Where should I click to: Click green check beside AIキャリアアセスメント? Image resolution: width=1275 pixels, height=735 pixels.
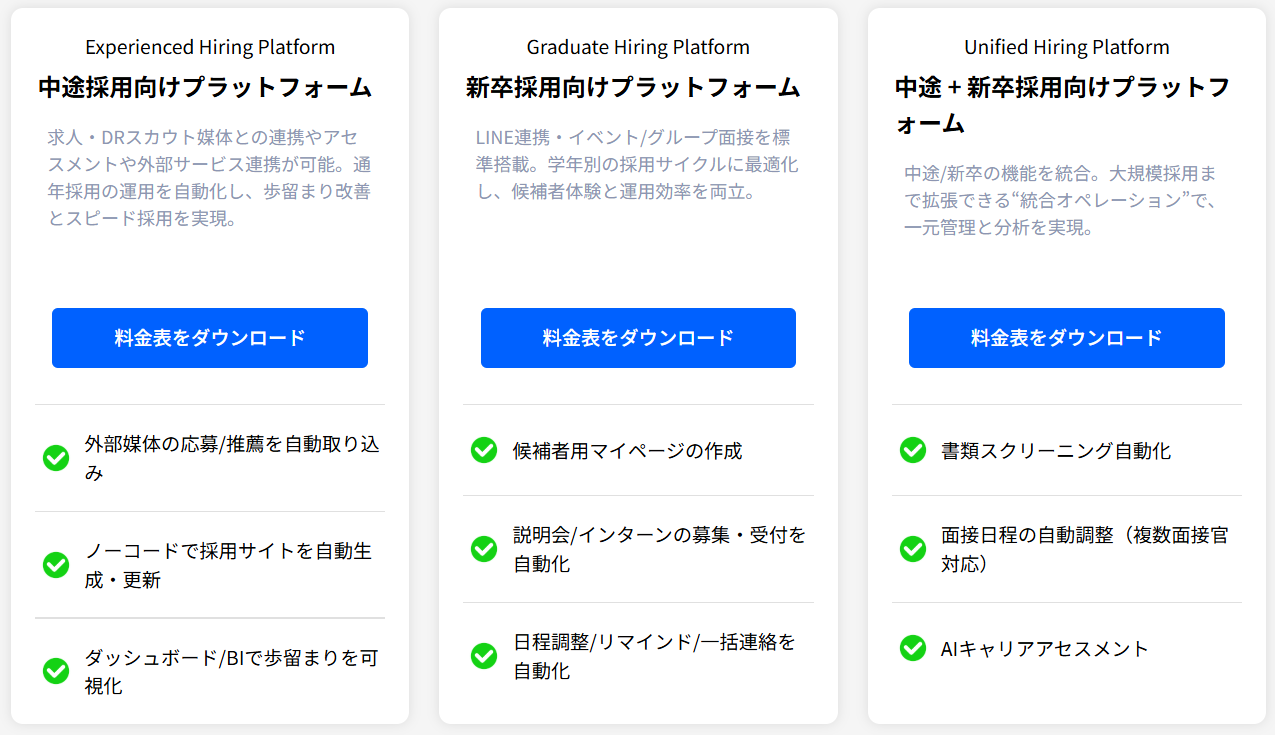[x=913, y=648]
